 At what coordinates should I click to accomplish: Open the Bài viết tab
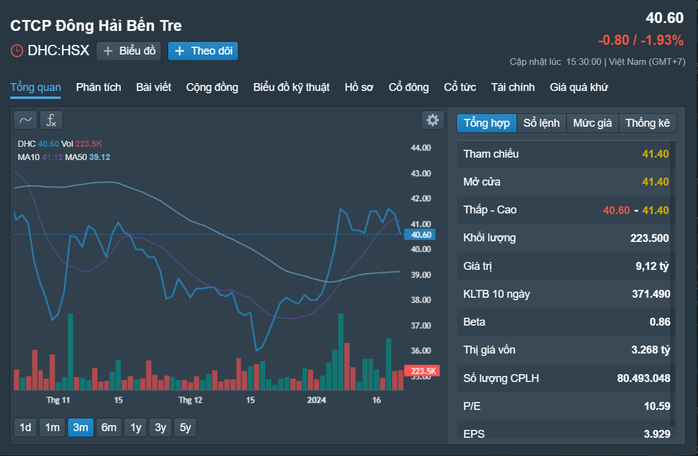click(154, 87)
